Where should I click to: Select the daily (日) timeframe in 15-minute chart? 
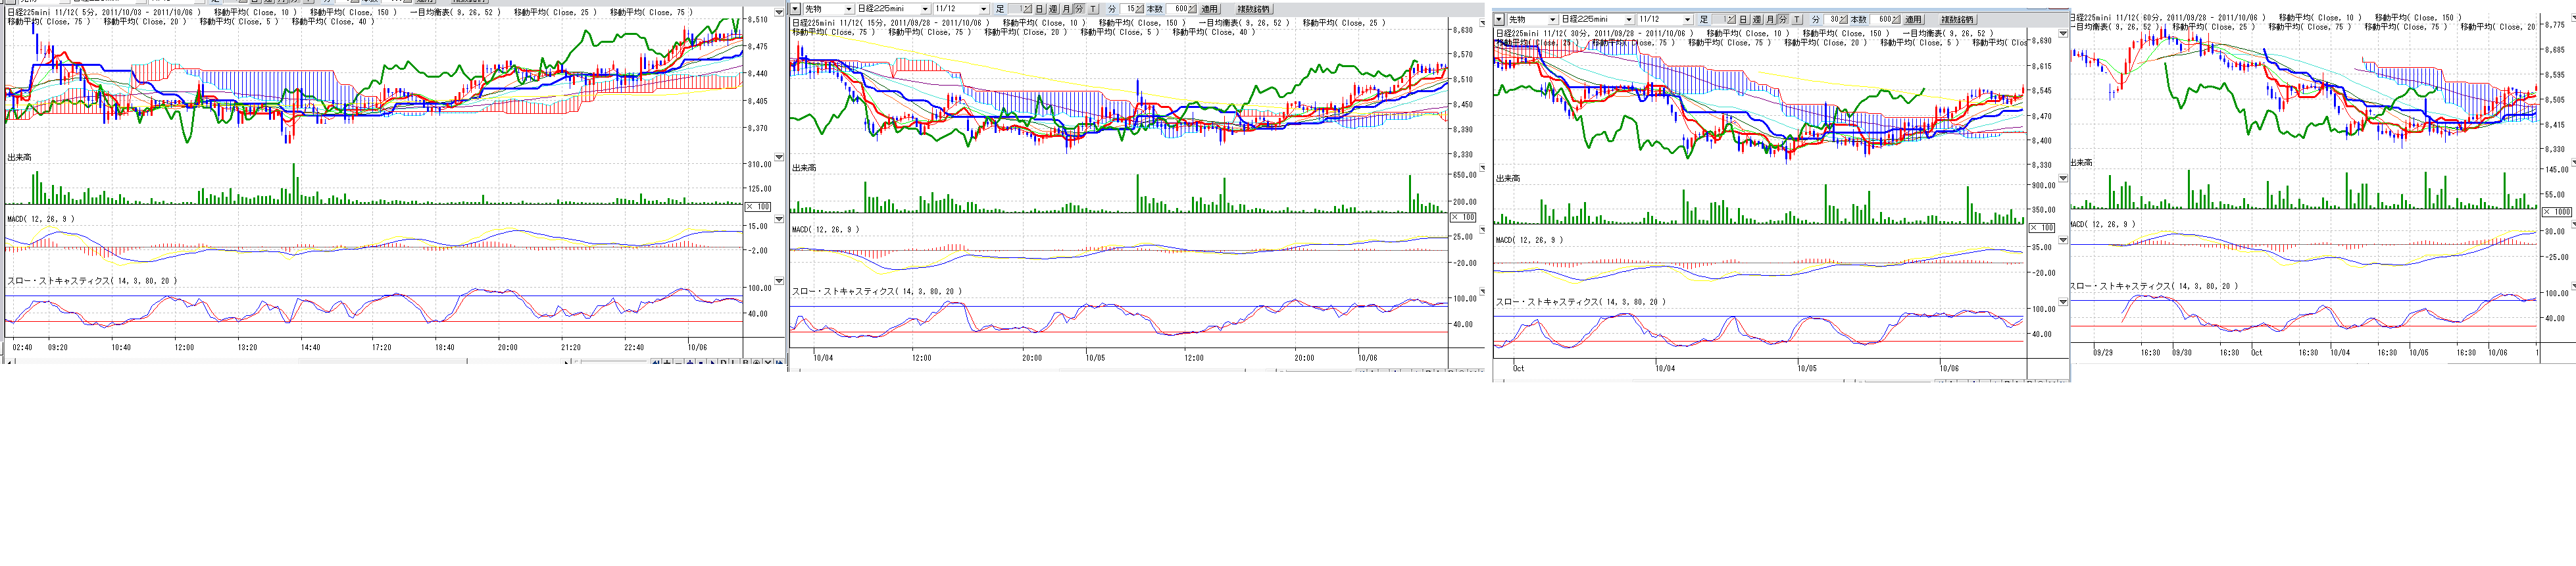[1039, 9]
